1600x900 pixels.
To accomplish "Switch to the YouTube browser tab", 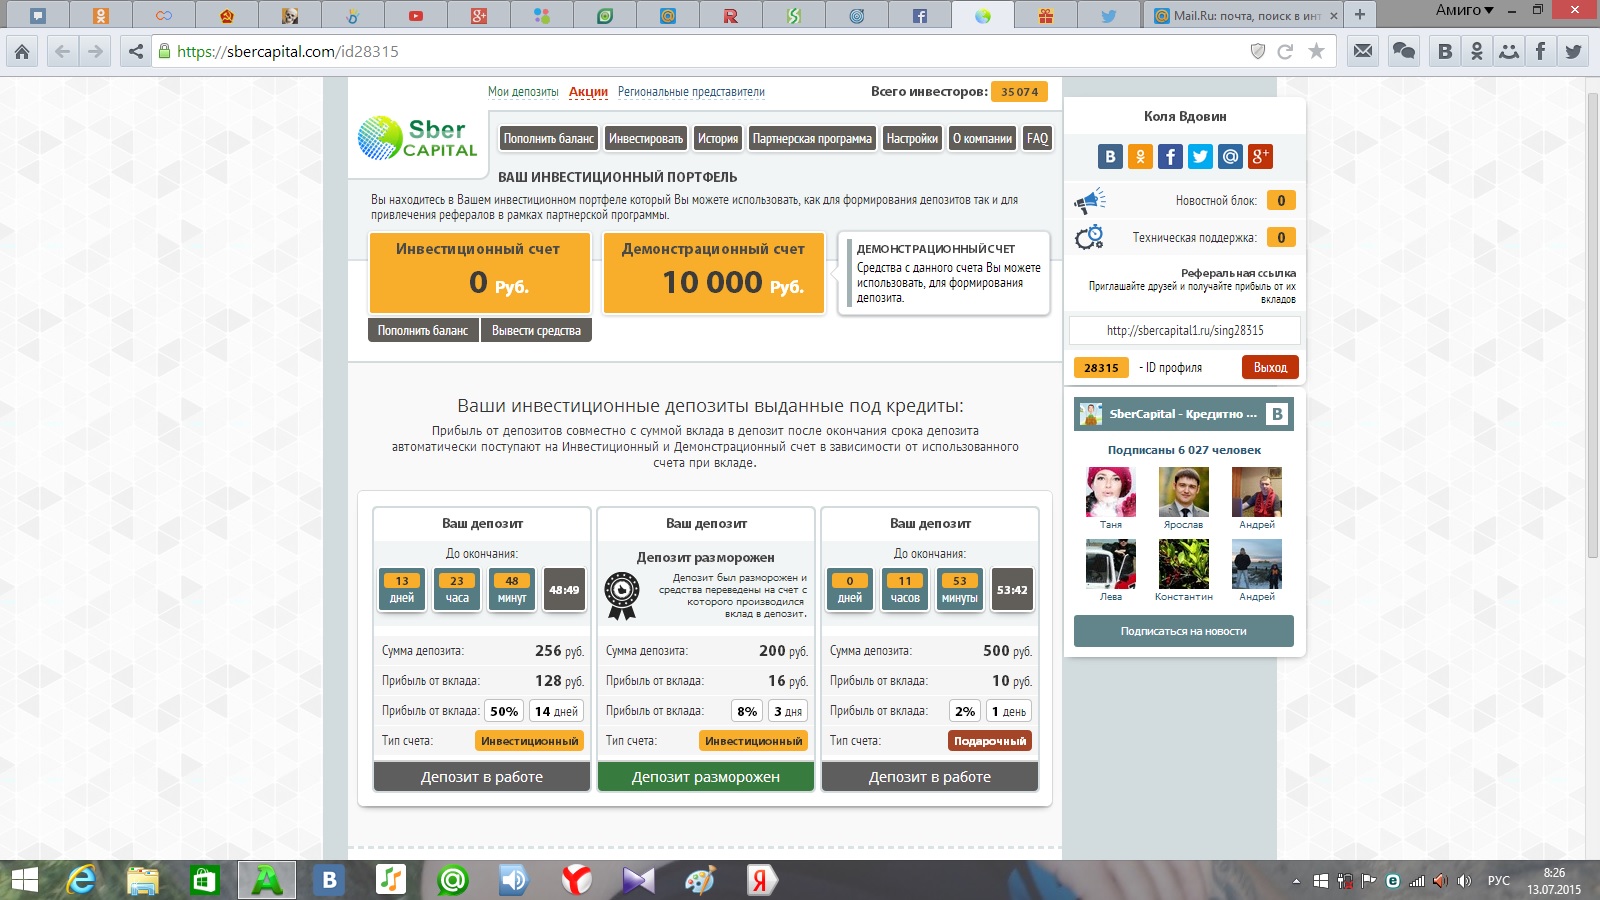I will [415, 15].
